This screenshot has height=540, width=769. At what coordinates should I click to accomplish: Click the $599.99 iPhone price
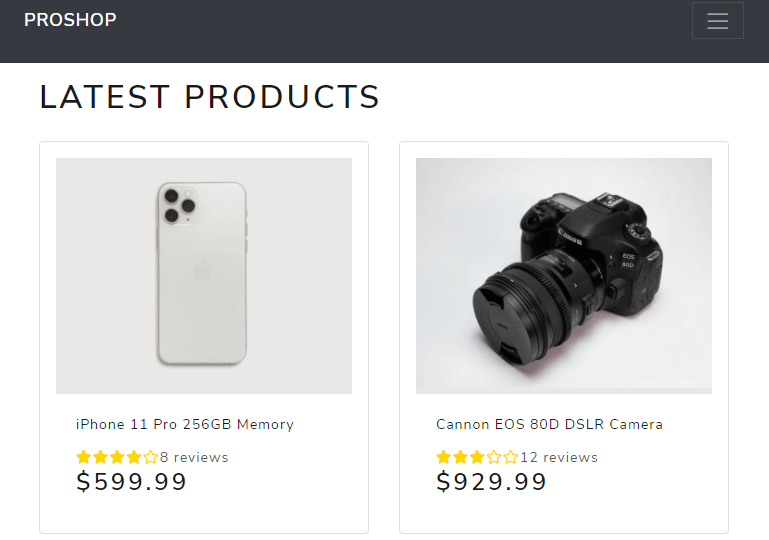pyautogui.click(x=132, y=482)
